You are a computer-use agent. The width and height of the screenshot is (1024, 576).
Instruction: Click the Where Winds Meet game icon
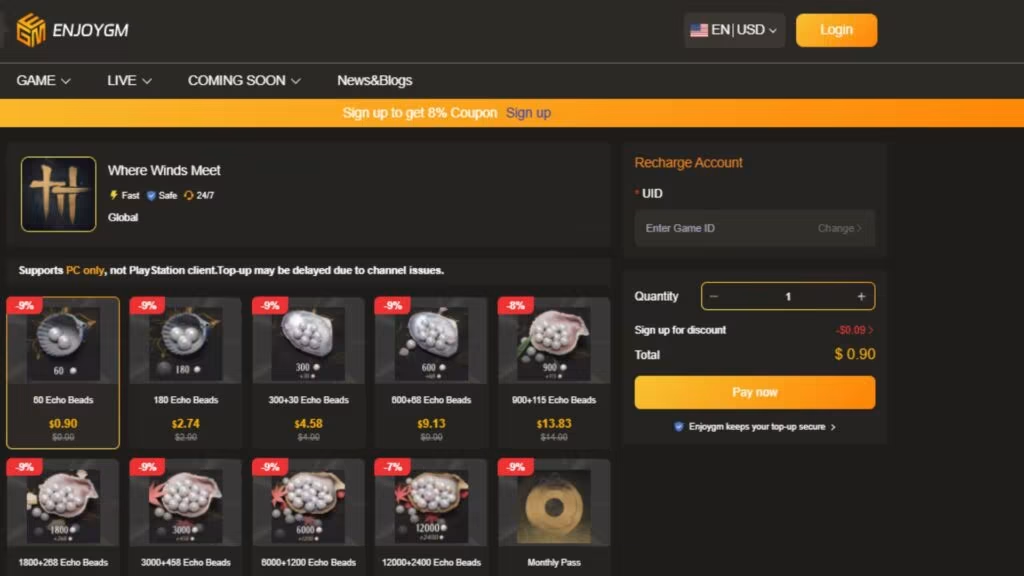[x=58, y=194]
